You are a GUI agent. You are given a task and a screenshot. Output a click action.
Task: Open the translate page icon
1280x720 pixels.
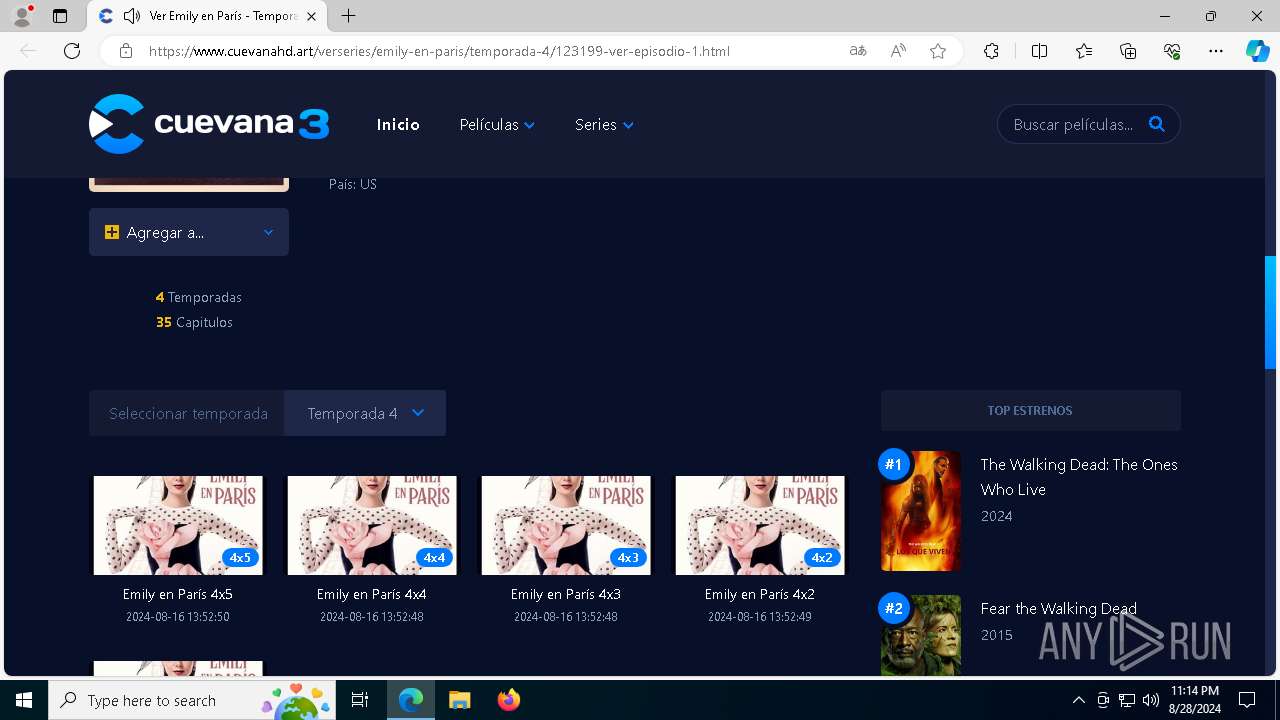pyautogui.click(x=857, y=51)
